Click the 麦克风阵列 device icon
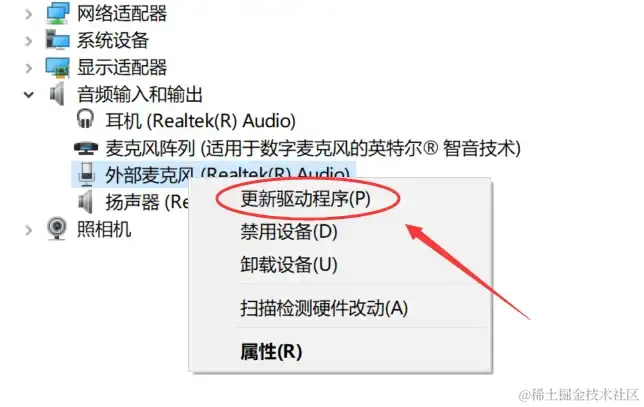Viewport: 644px width, 407px height. coord(86,148)
